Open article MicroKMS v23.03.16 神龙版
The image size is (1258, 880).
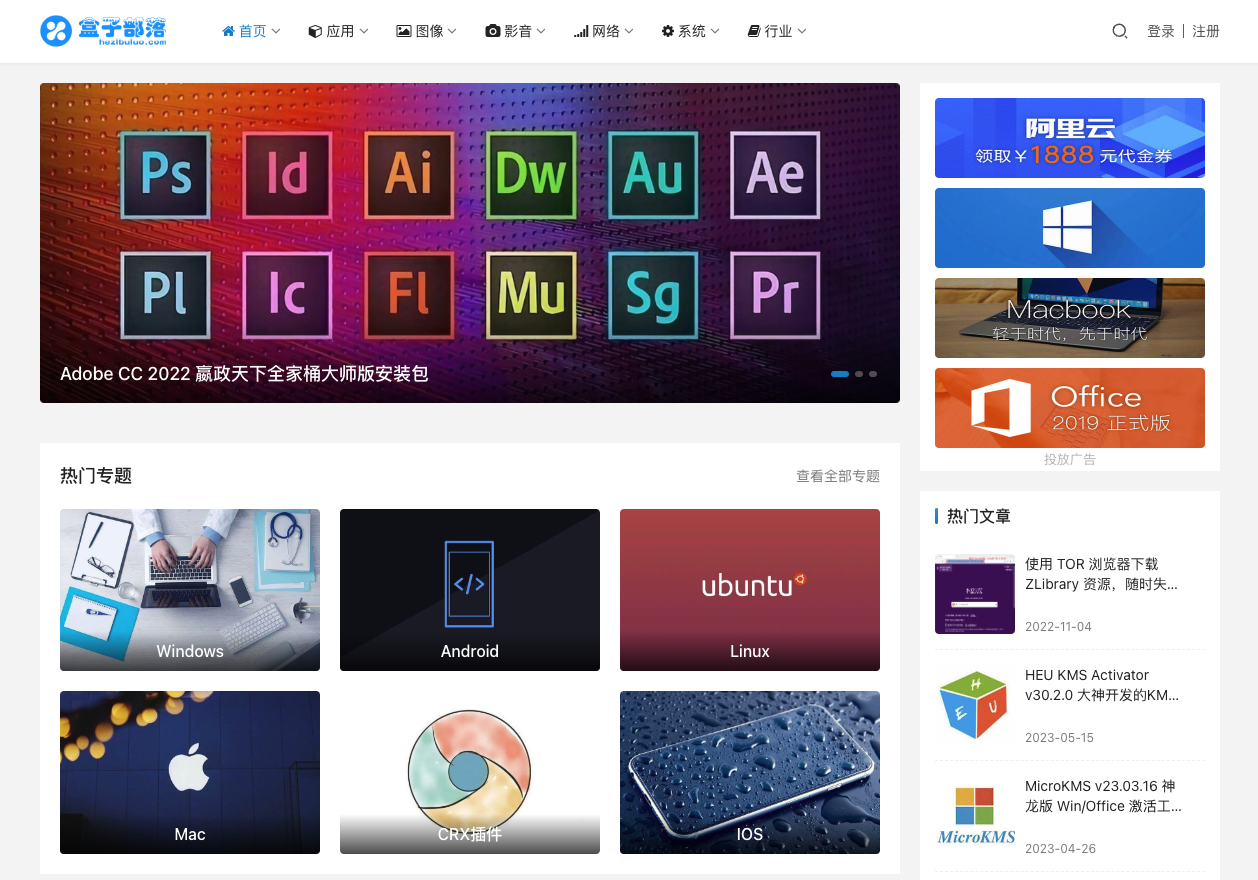click(x=1103, y=796)
